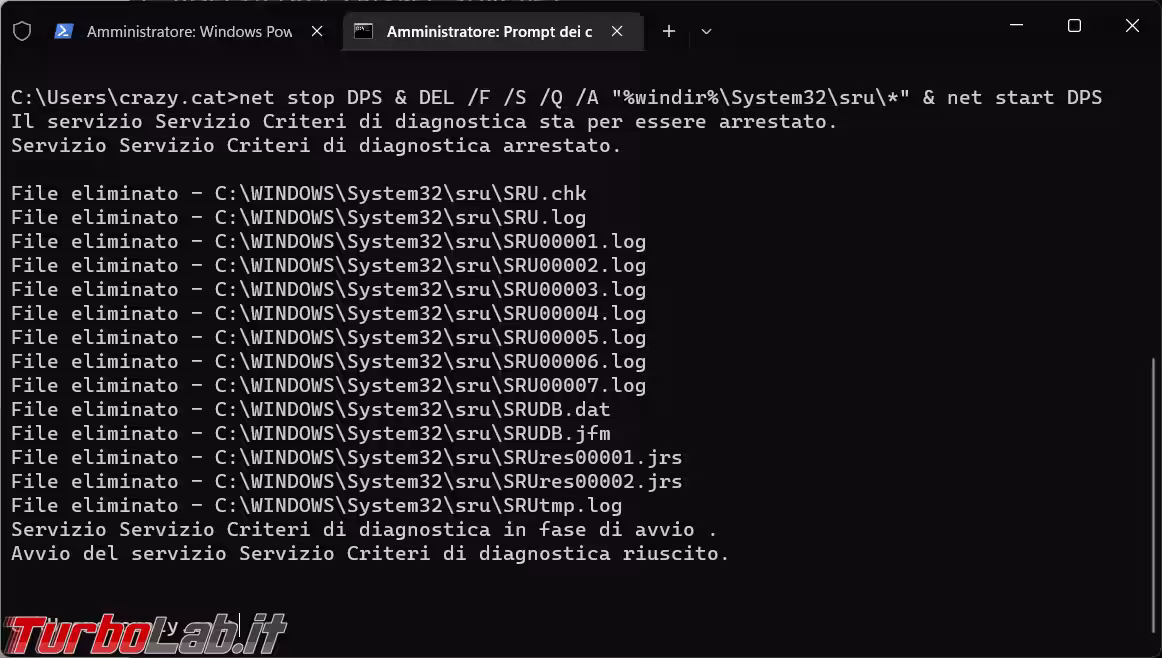
Task: Click the Command Prompt icon on the active tab
Action: [364, 32]
